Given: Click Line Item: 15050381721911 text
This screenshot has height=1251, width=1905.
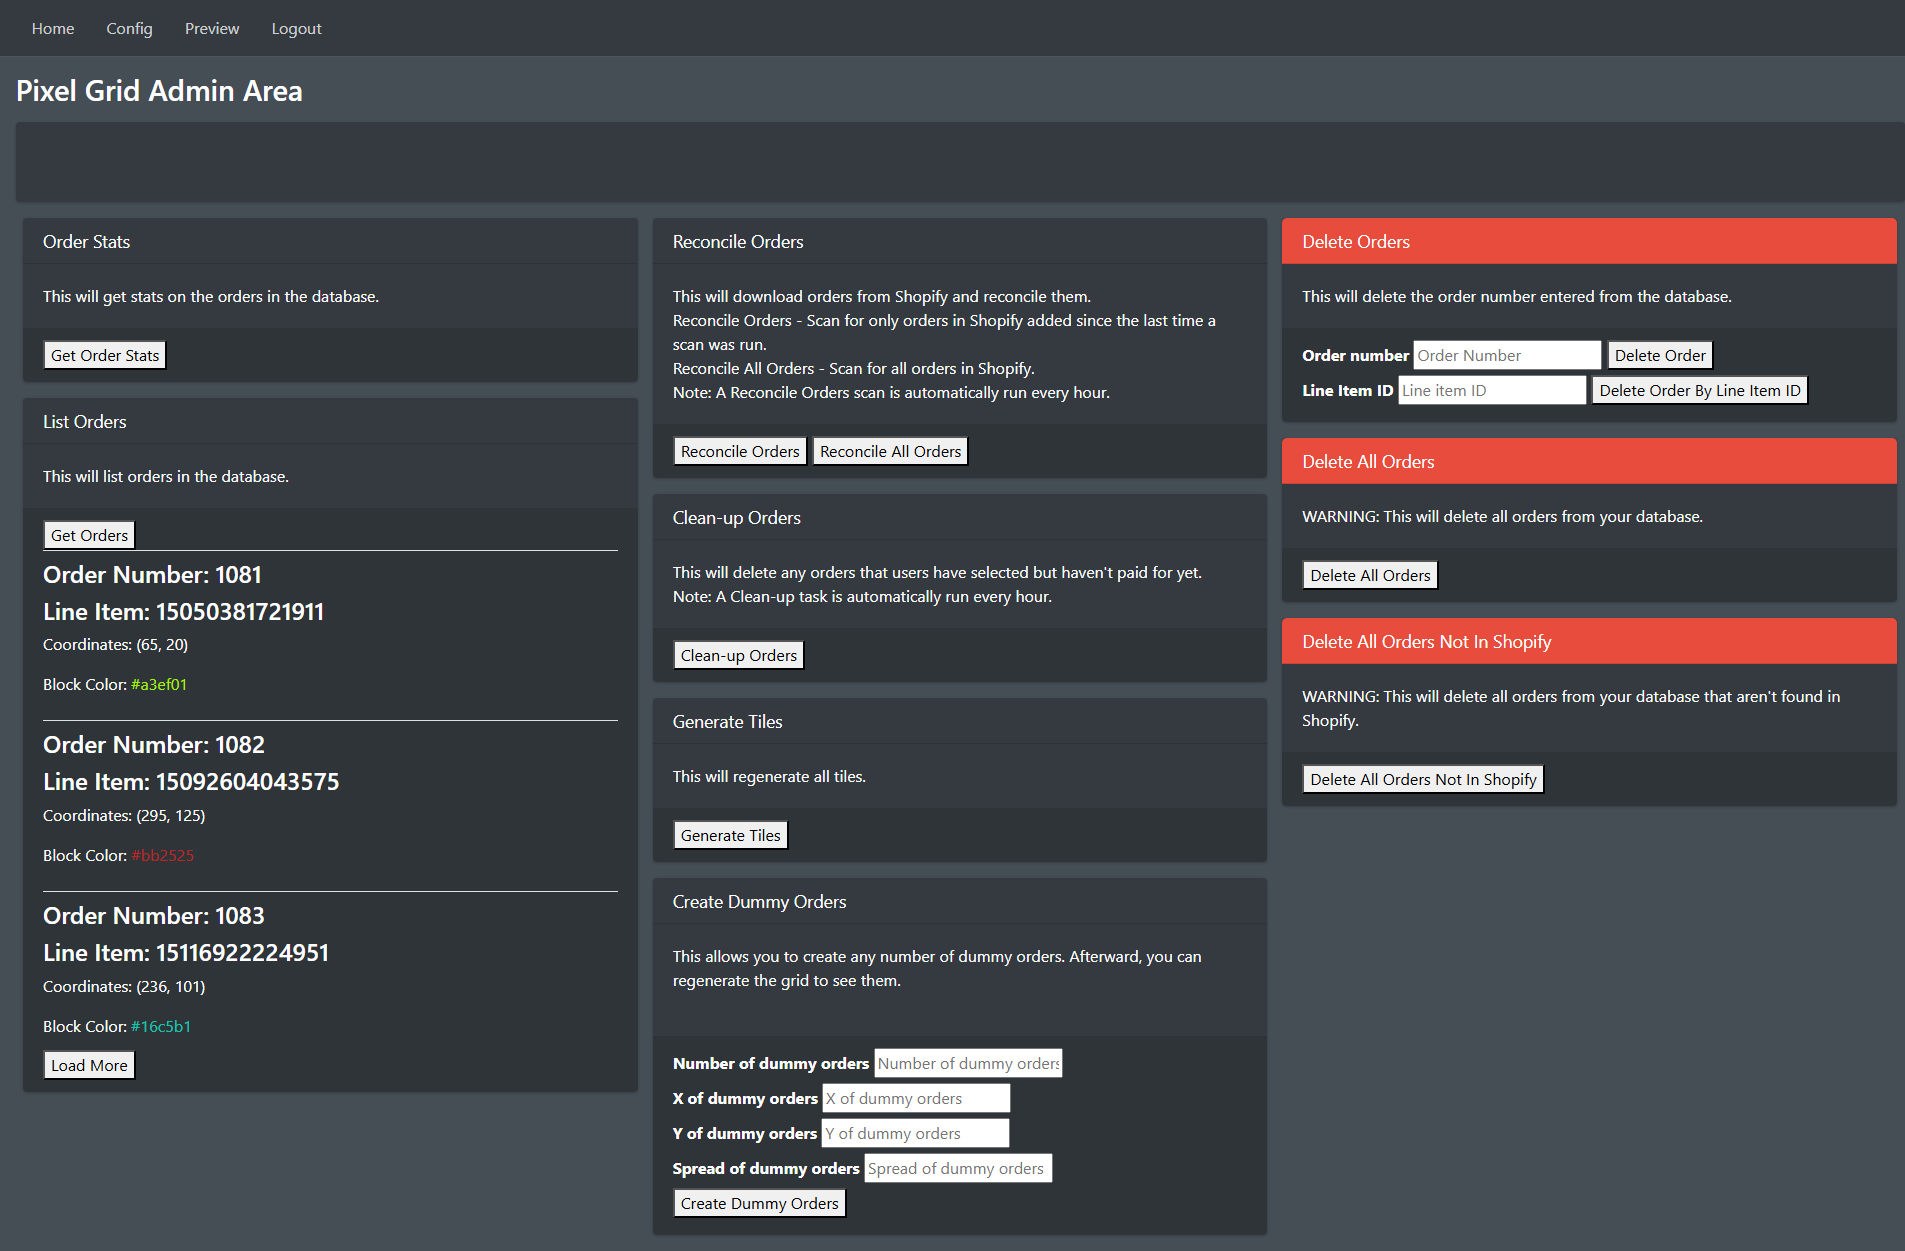Looking at the screenshot, I should pyautogui.click(x=183, y=612).
